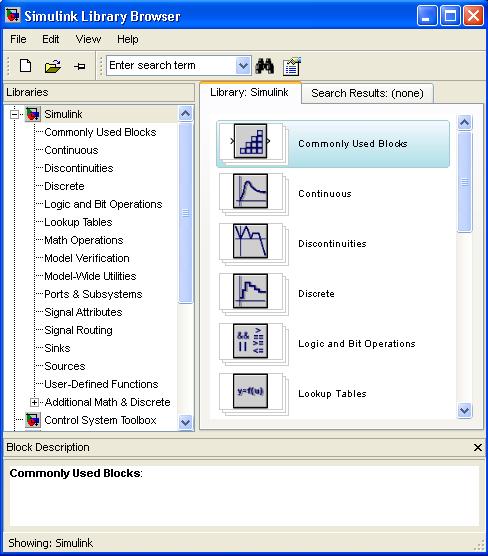Open the Edit menu
Viewport: 488px width, 556px height.
50,39
